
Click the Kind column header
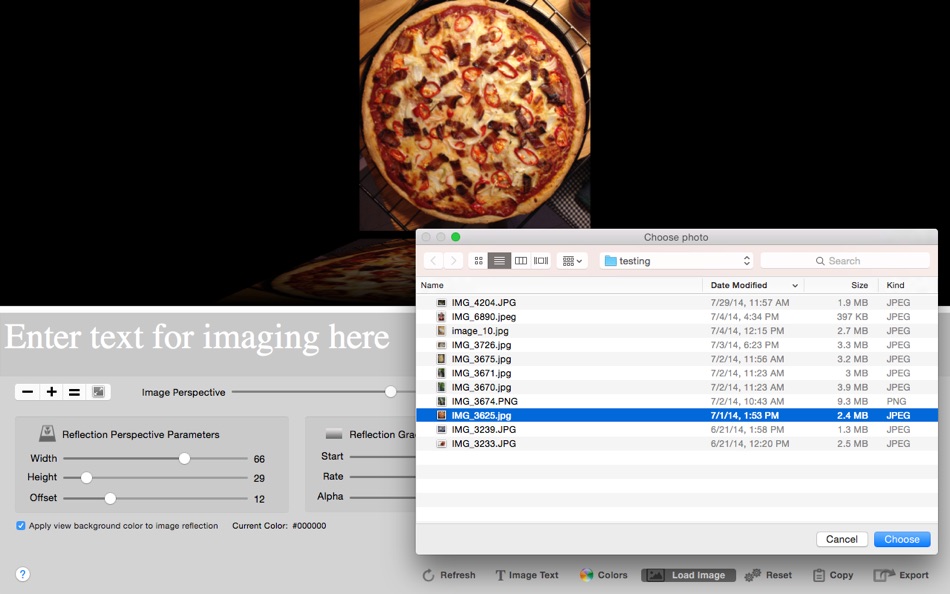[x=897, y=285]
